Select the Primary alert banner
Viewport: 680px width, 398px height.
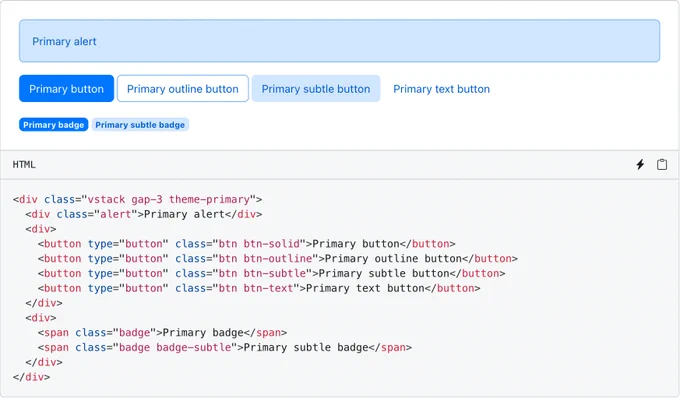point(340,41)
